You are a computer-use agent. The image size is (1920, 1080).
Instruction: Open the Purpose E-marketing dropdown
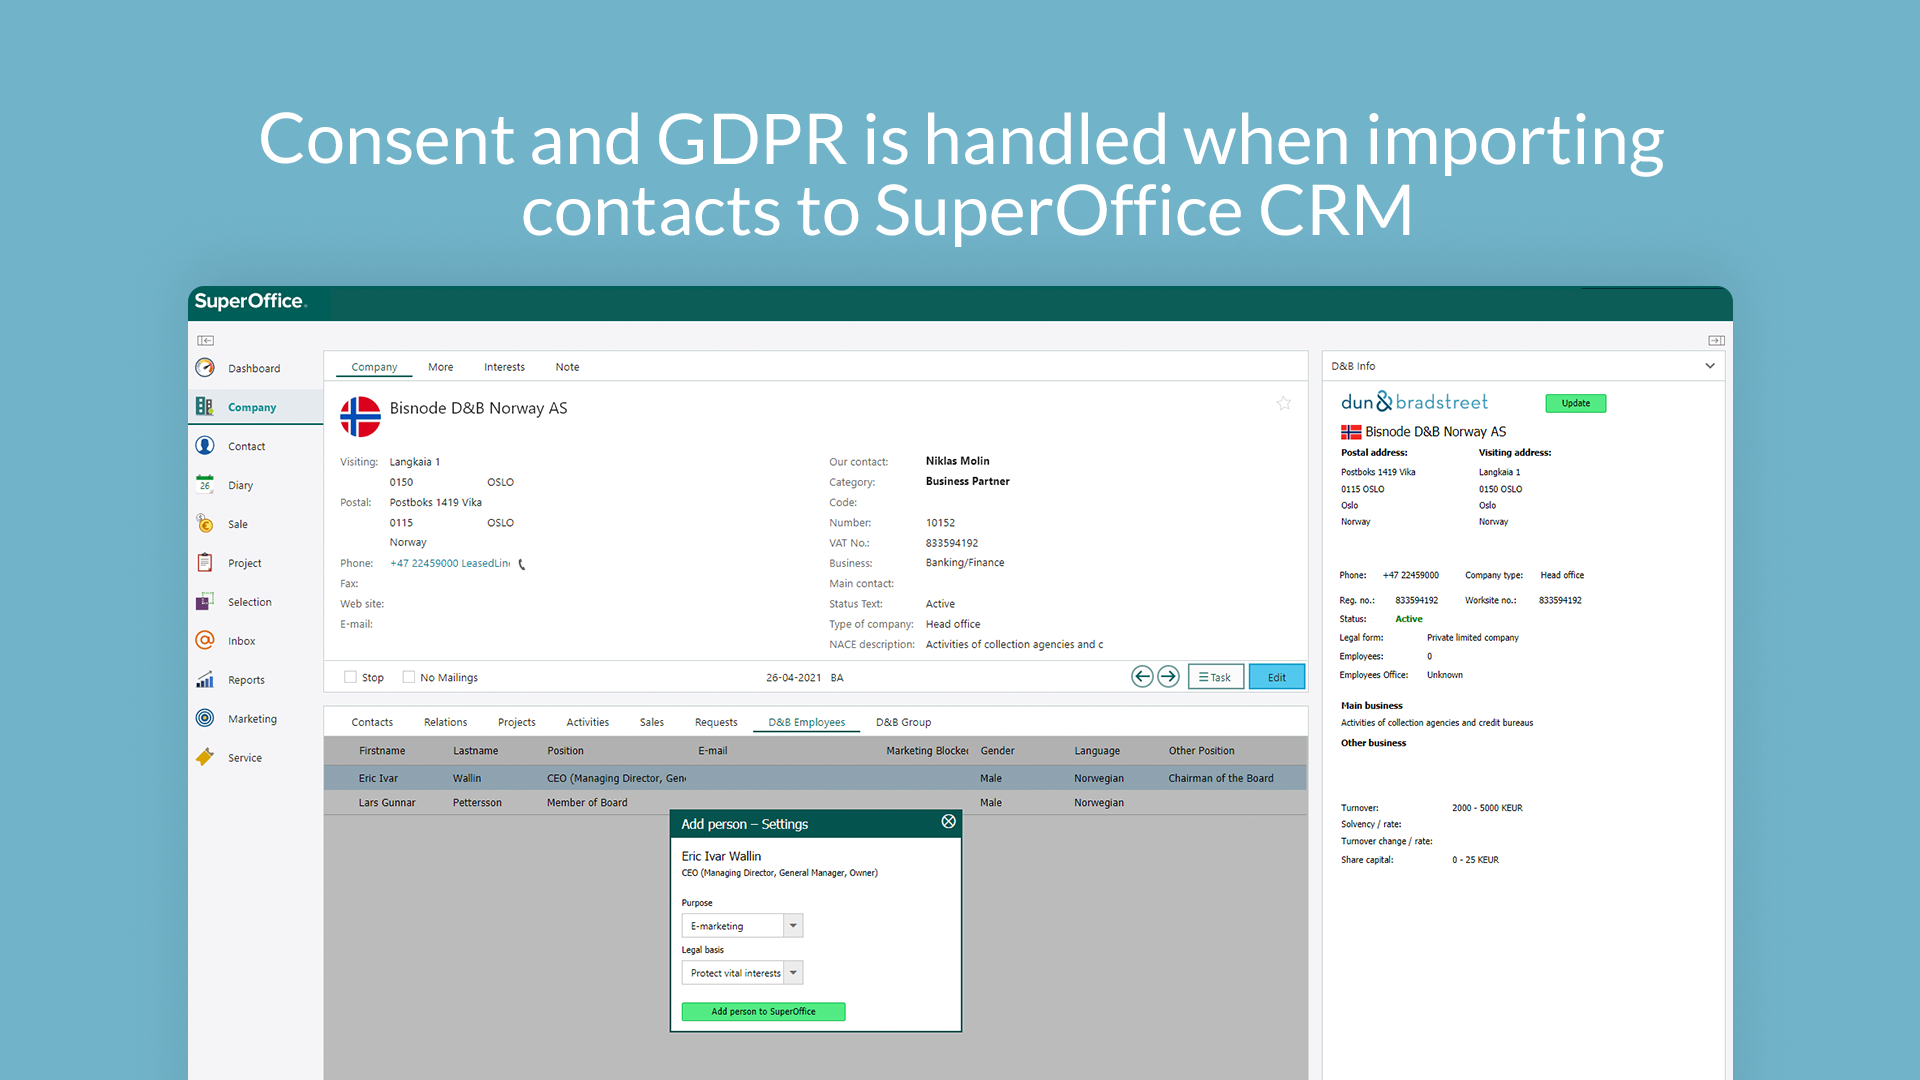click(x=793, y=926)
